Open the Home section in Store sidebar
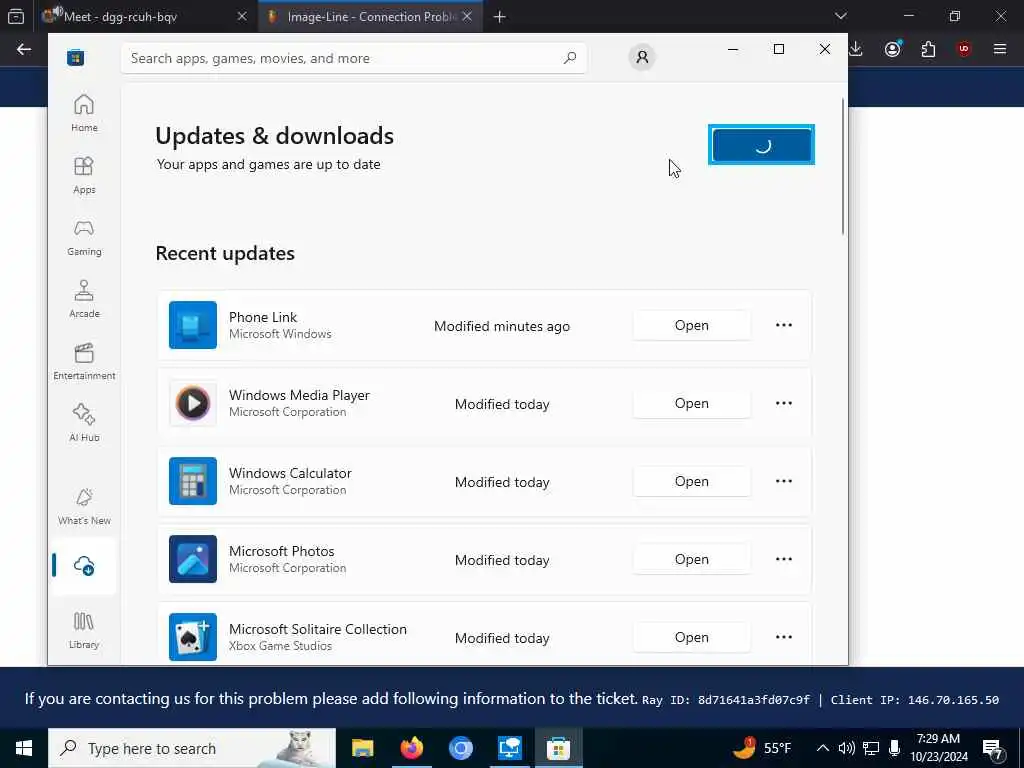 (84, 114)
